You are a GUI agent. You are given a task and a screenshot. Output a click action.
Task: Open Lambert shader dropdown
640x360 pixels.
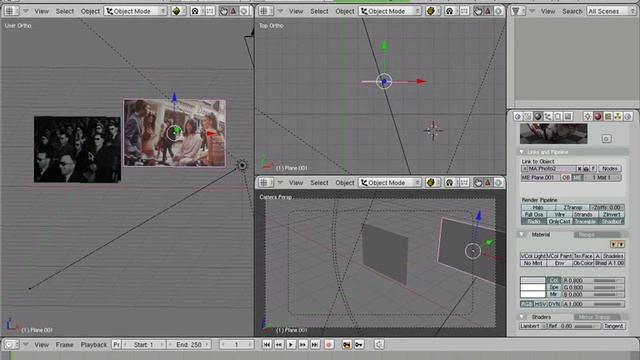(533, 326)
